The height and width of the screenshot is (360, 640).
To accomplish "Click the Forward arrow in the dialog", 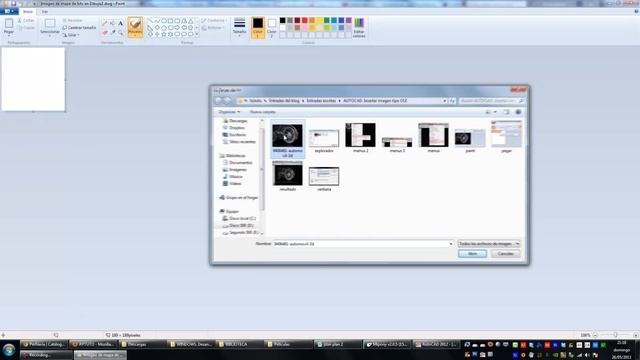I will (x=227, y=100).
